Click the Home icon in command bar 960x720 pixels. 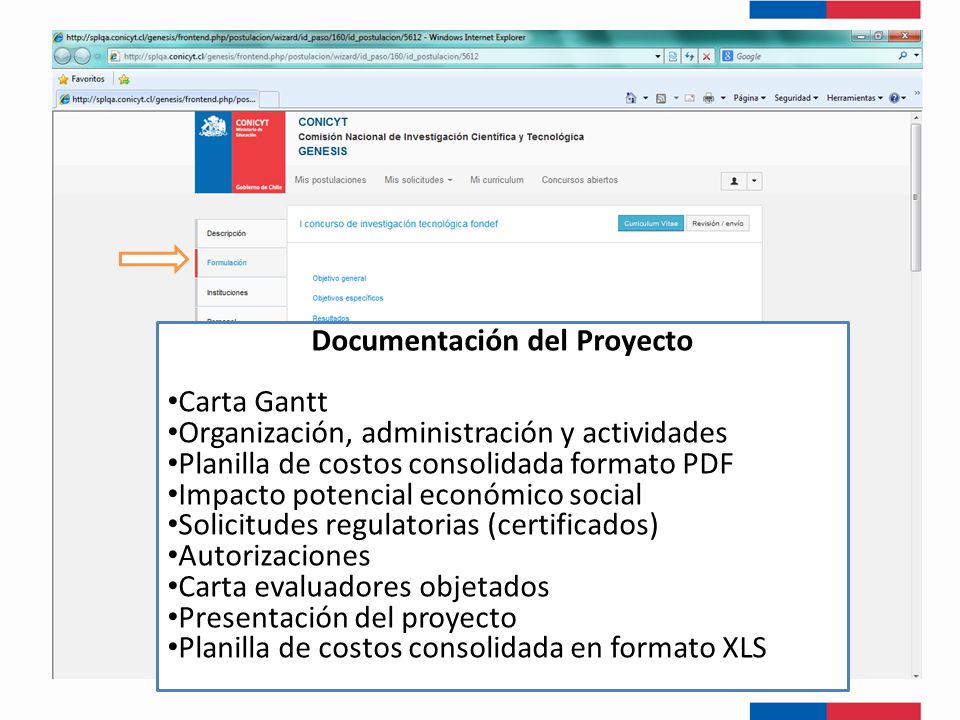(631, 98)
